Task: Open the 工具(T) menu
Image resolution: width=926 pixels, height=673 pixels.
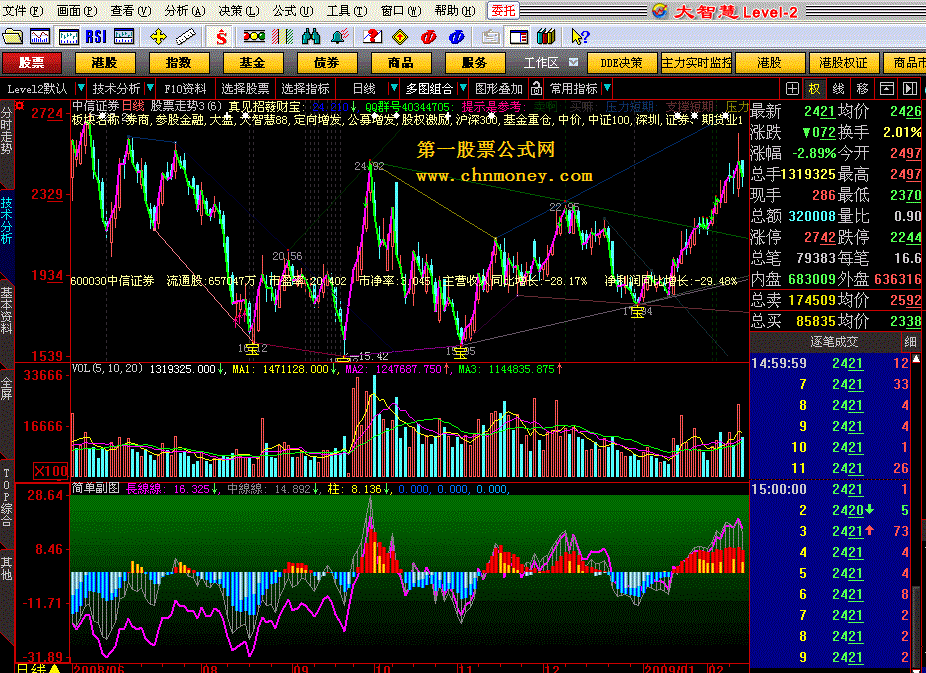Action: tap(347, 11)
